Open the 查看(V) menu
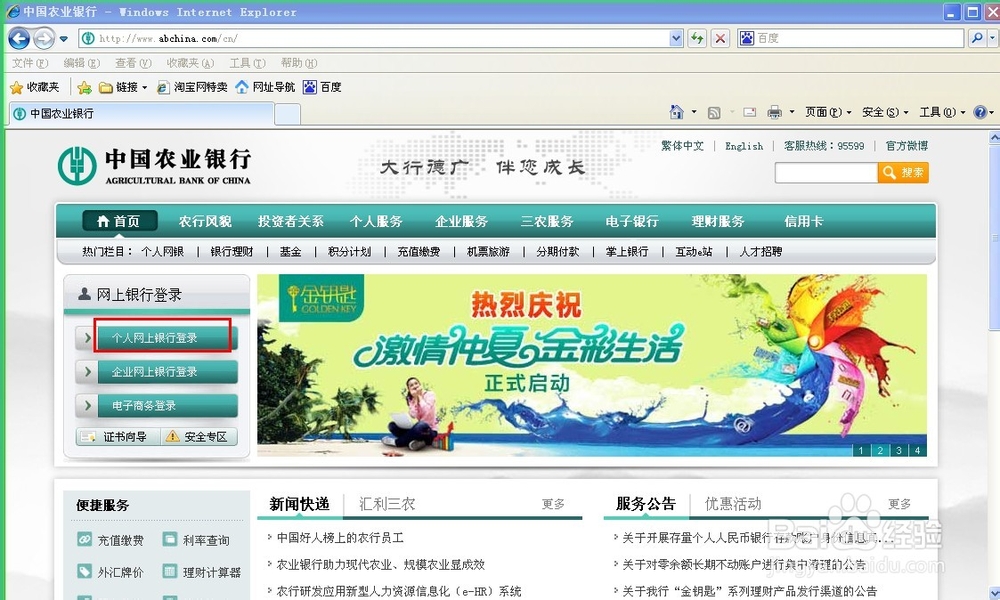The height and width of the screenshot is (600, 1000). (x=133, y=62)
